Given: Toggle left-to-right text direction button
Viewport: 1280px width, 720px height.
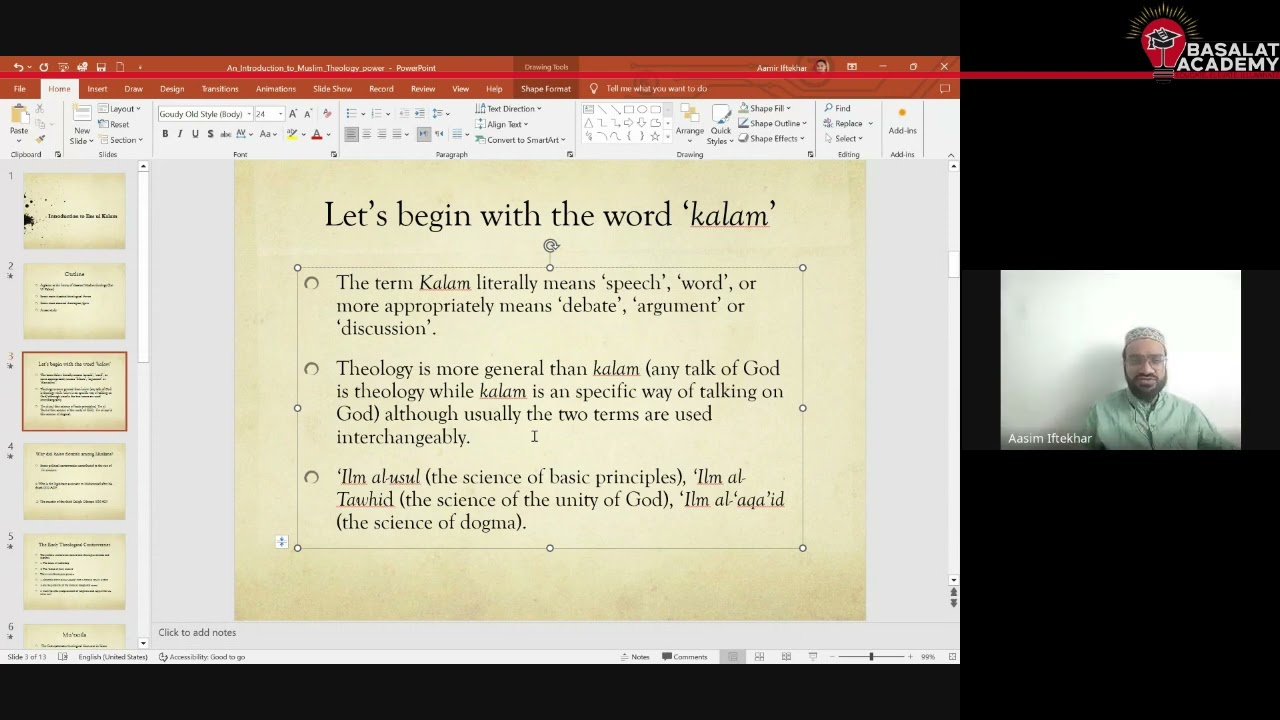Looking at the screenshot, I should [x=424, y=134].
